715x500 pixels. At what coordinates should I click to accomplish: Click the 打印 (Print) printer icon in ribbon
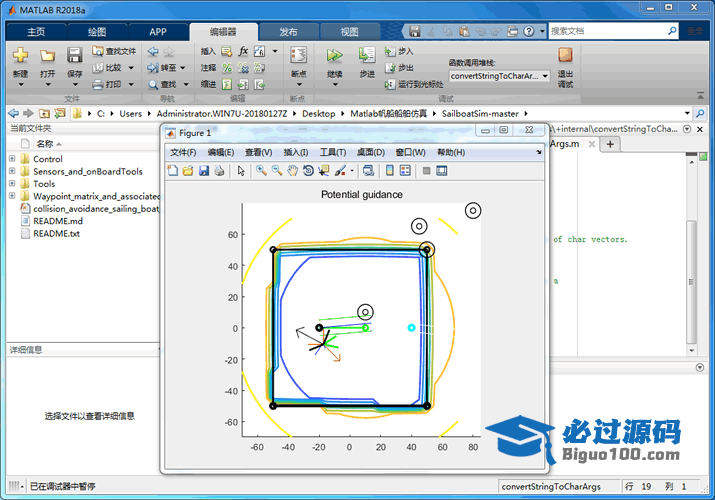98,84
